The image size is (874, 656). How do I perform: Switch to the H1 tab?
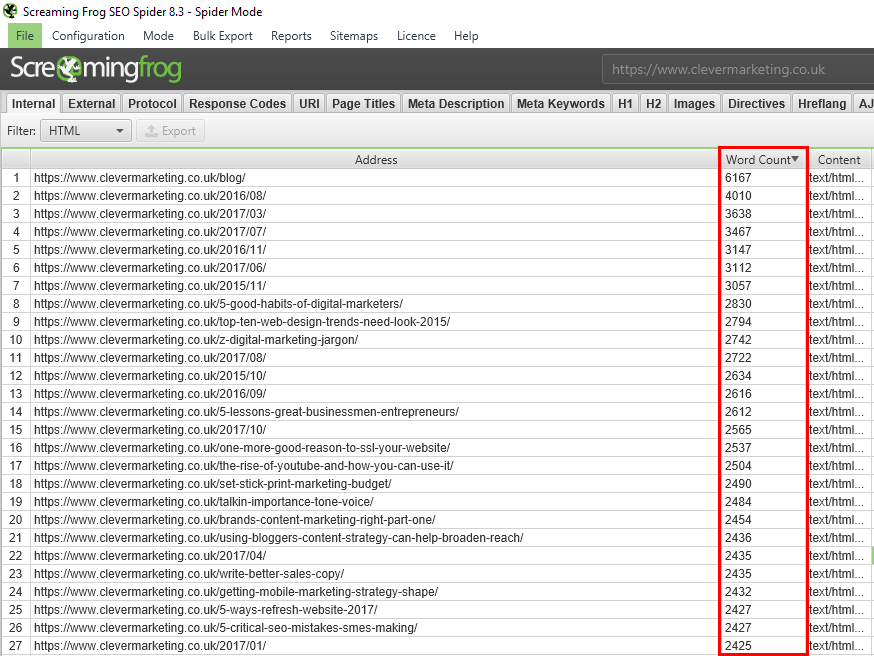(x=625, y=104)
